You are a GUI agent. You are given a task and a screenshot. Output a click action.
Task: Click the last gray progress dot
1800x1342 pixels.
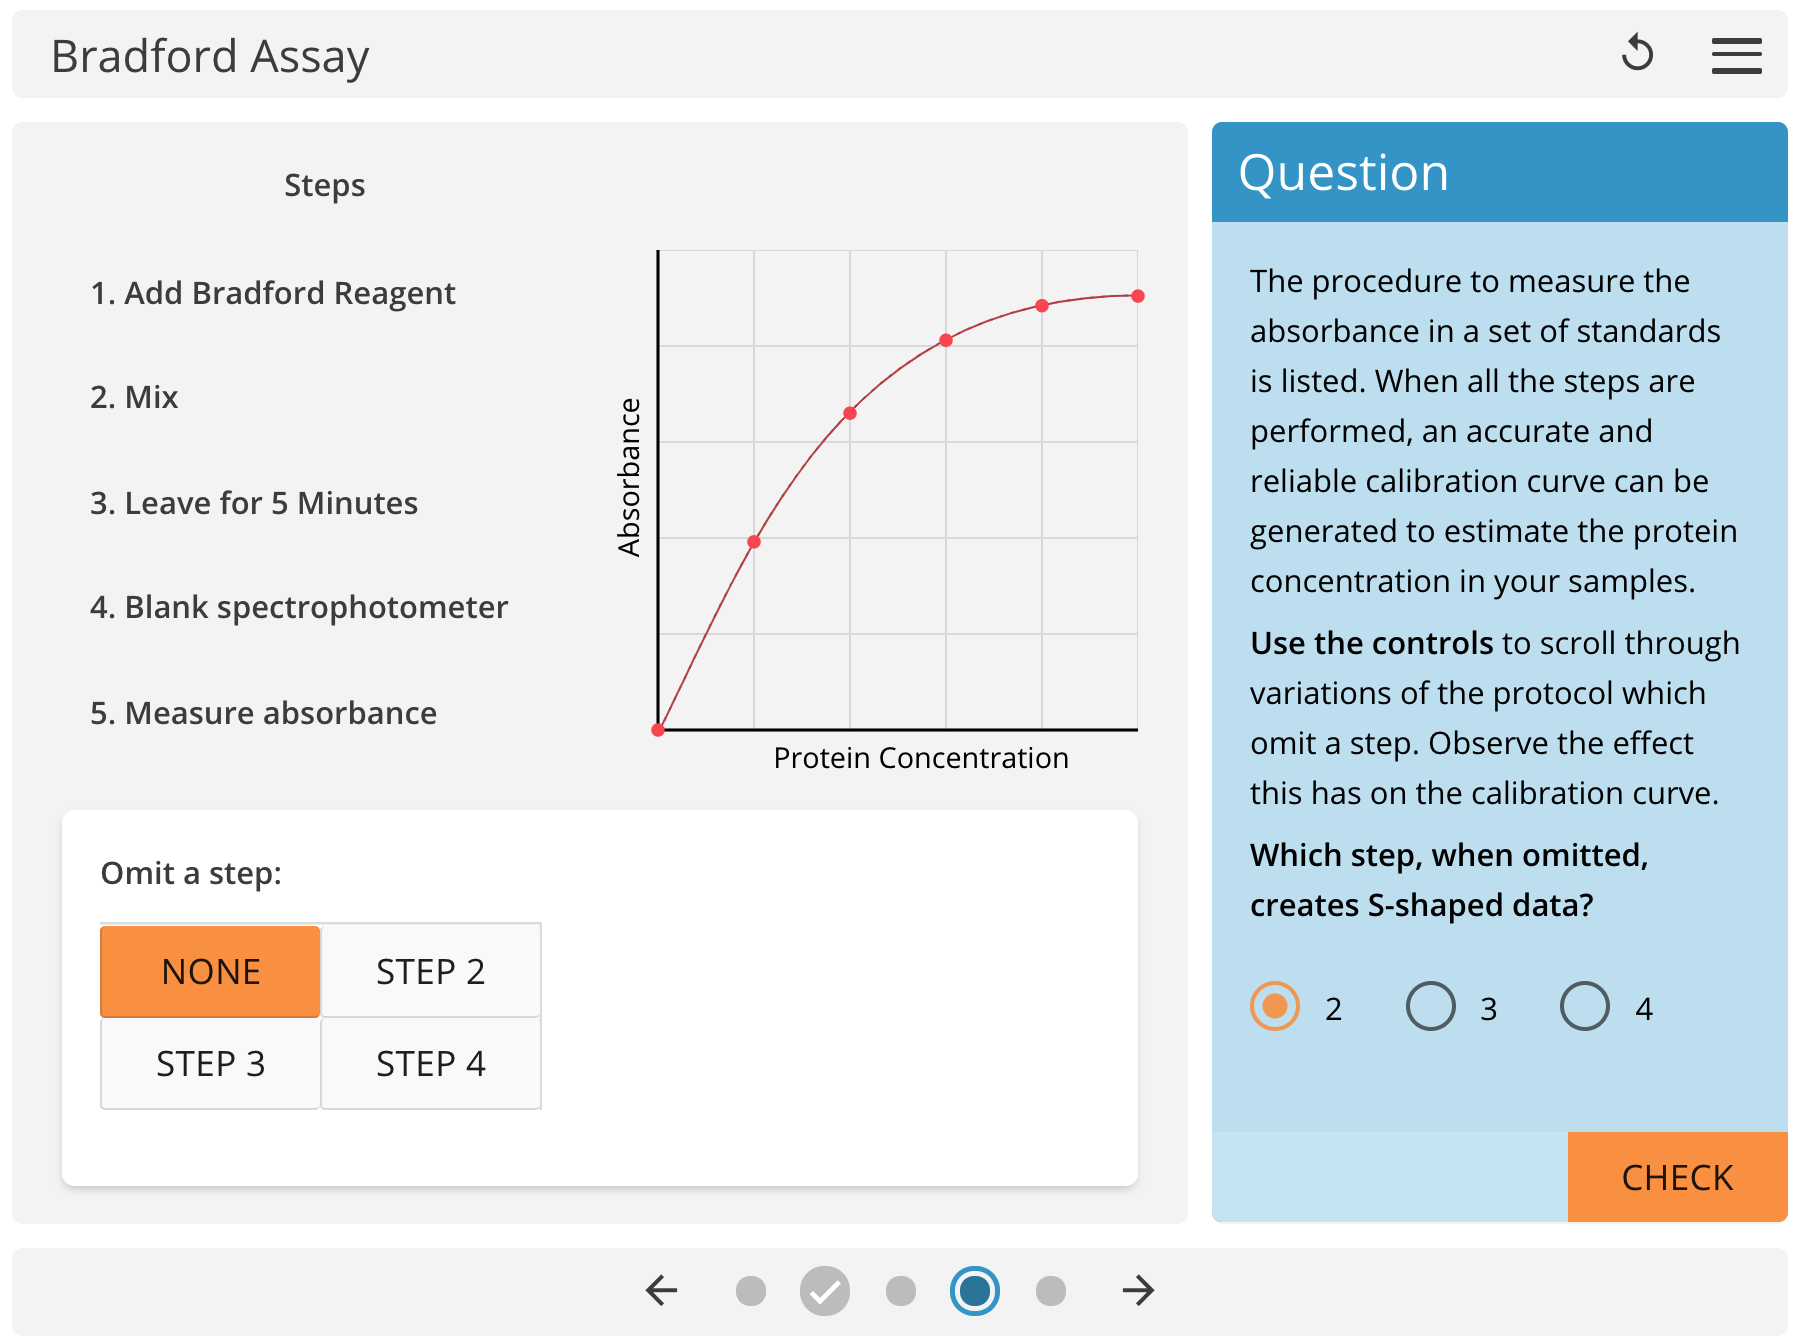click(1049, 1291)
